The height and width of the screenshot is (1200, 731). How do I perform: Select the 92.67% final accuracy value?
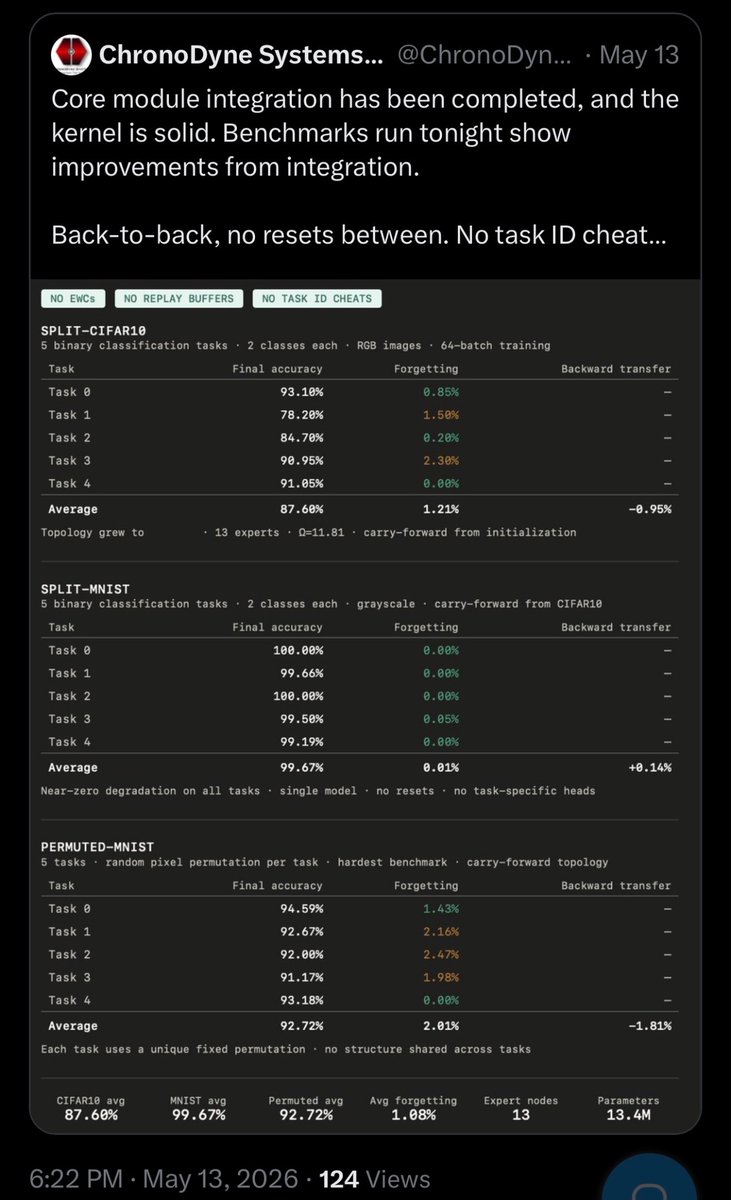tap(302, 931)
